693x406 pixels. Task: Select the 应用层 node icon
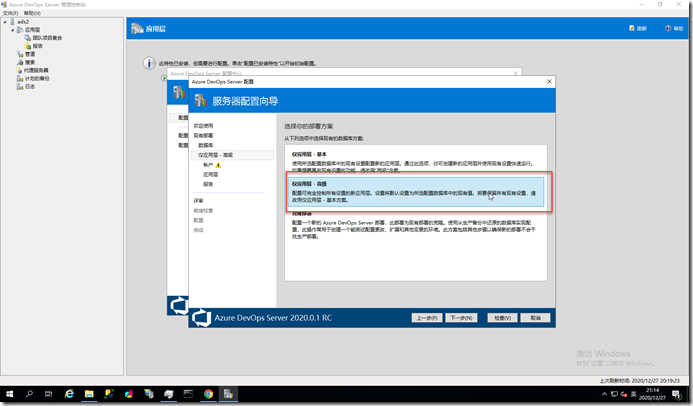(20, 30)
